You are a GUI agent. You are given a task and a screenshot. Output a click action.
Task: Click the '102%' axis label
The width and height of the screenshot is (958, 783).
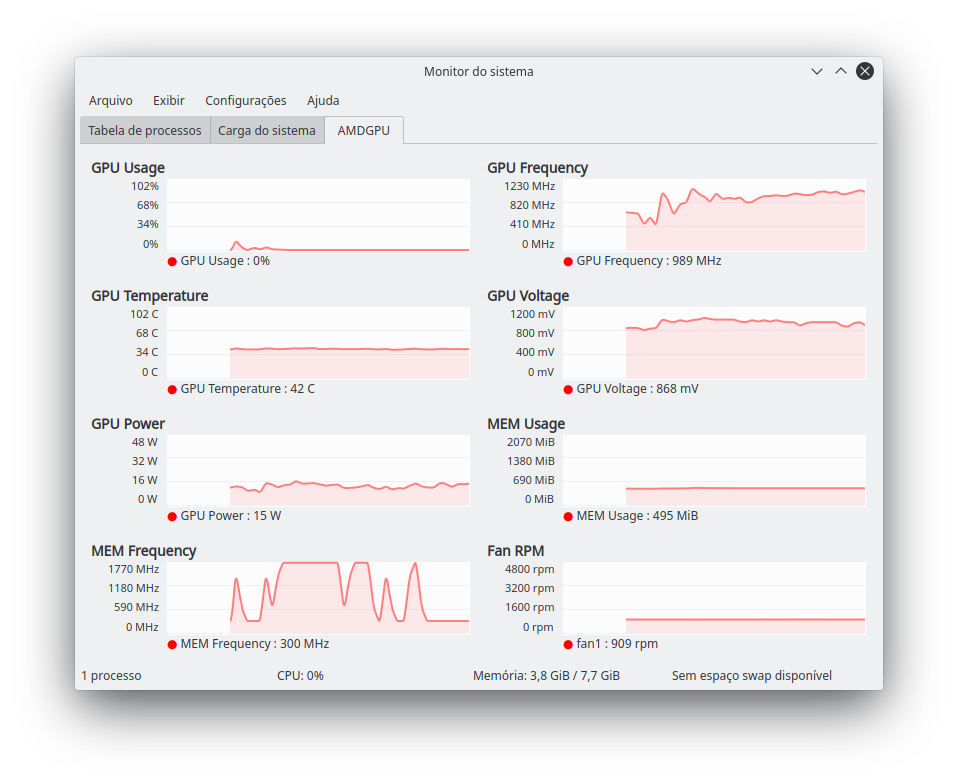[x=145, y=186]
